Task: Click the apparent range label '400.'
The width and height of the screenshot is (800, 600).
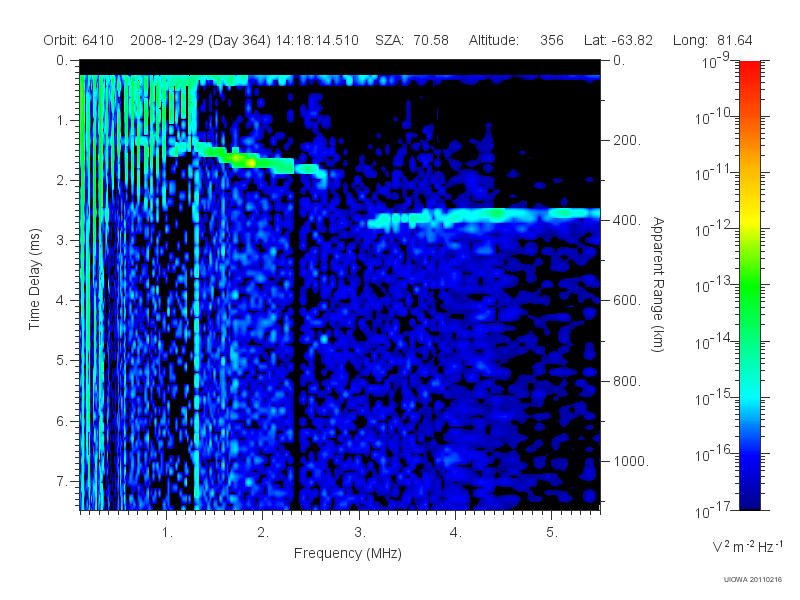Action: point(627,220)
